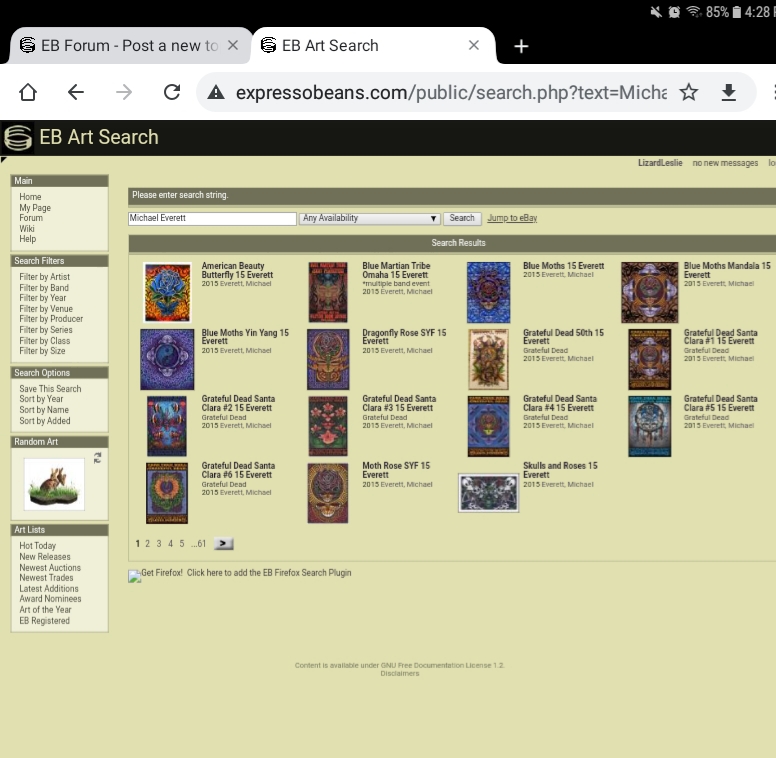Click the next page arrow button
Image resolution: width=776 pixels, height=758 pixels.
pyautogui.click(x=223, y=544)
